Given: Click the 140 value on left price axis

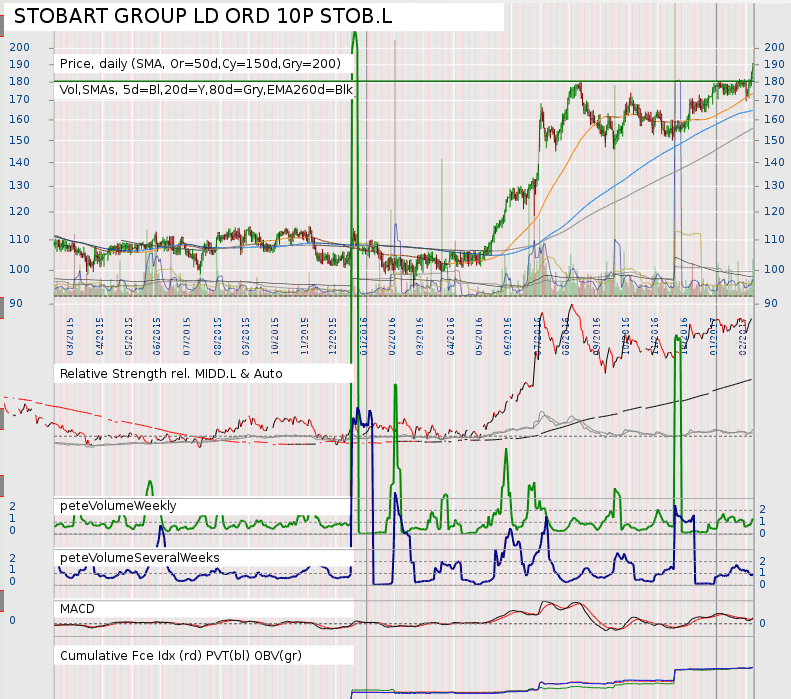Looking at the screenshot, I should 20,162.
